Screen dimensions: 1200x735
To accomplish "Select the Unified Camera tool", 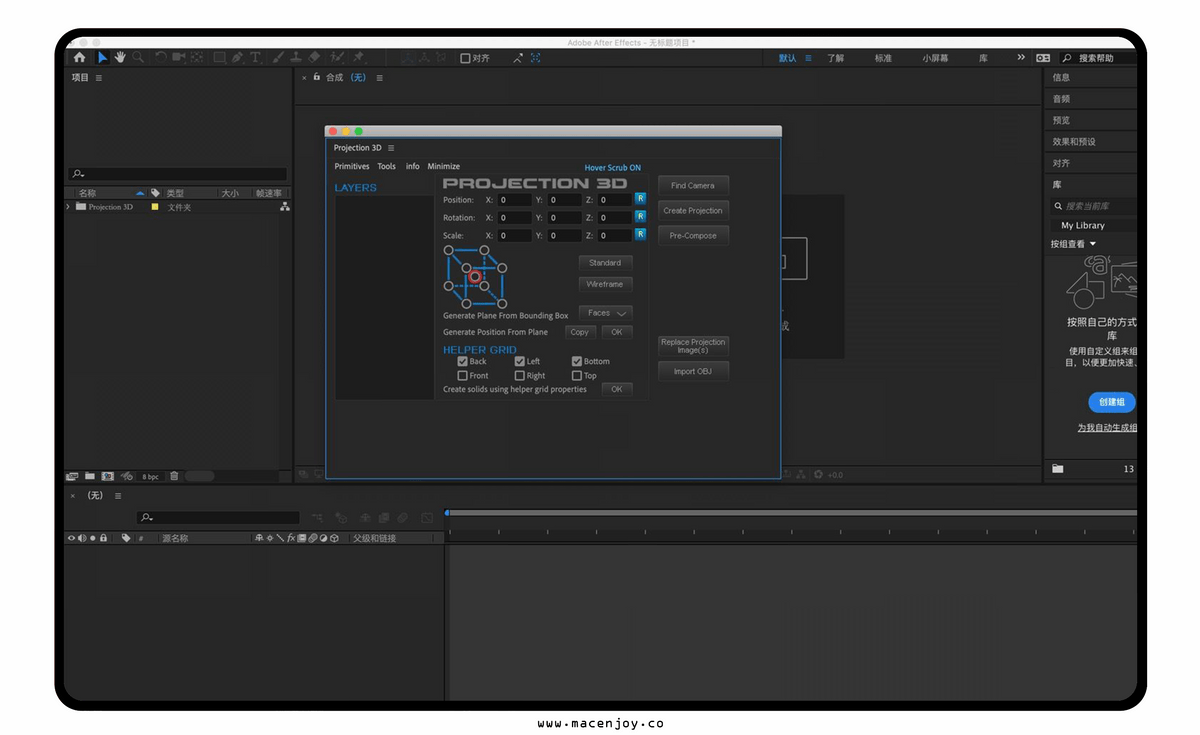I will (x=178, y=58).
